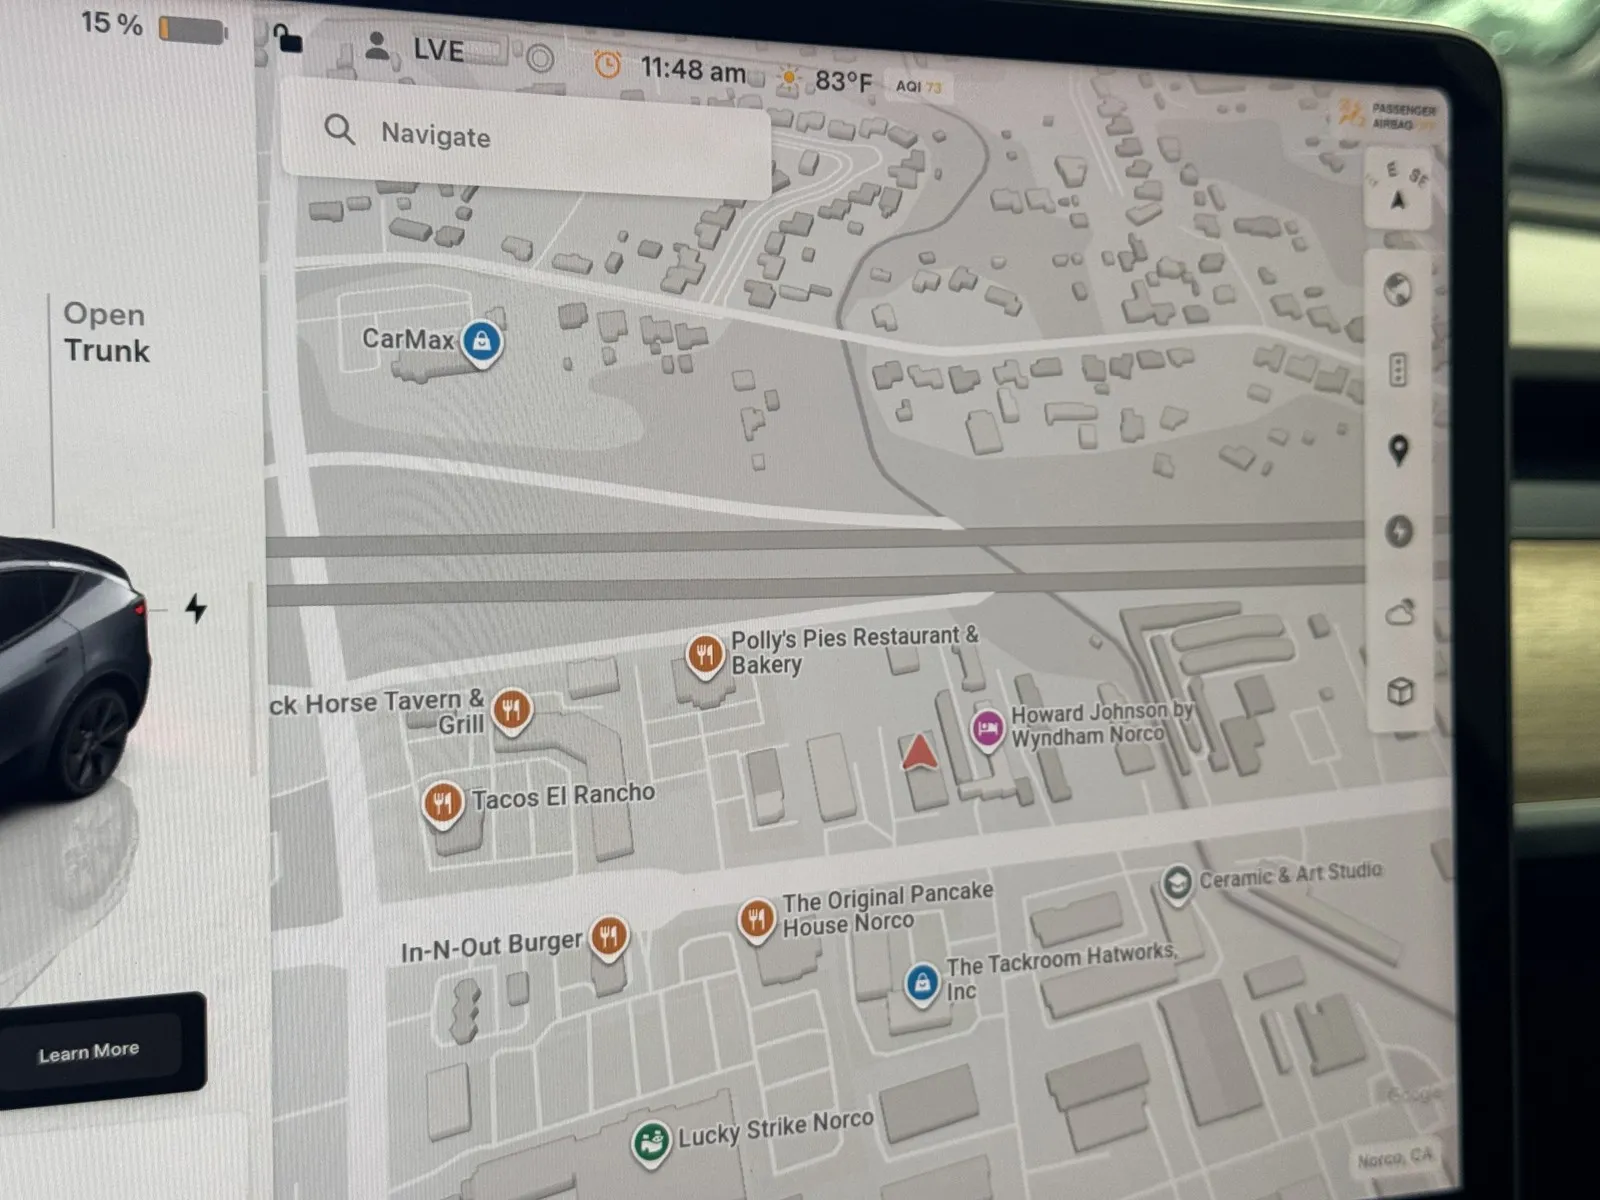Click the Navigate search field

tap(526, 138)
